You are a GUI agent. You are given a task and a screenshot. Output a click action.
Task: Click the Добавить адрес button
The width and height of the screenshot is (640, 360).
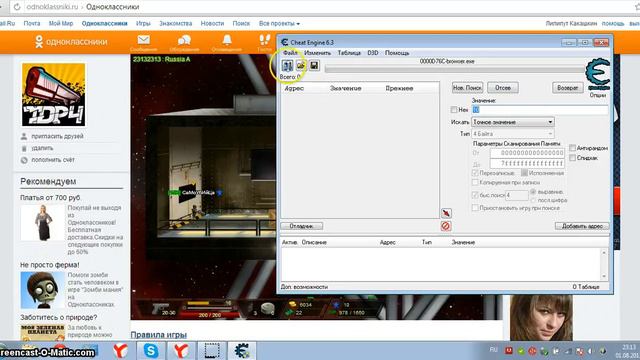click(582, 226)
